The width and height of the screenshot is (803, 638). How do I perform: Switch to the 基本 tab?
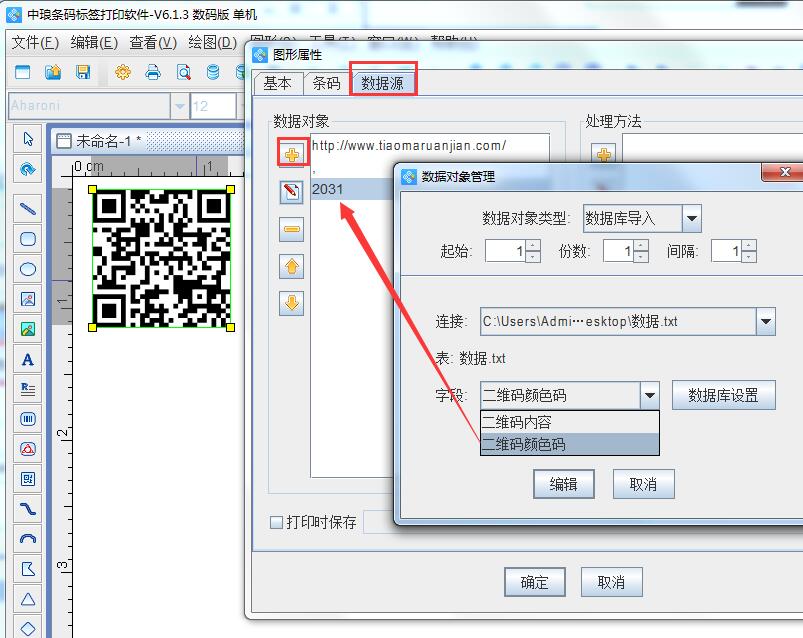(277, 83)
